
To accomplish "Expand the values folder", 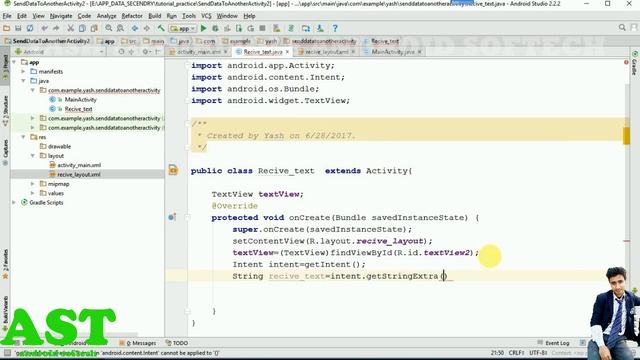I will [x=33, y=193].
